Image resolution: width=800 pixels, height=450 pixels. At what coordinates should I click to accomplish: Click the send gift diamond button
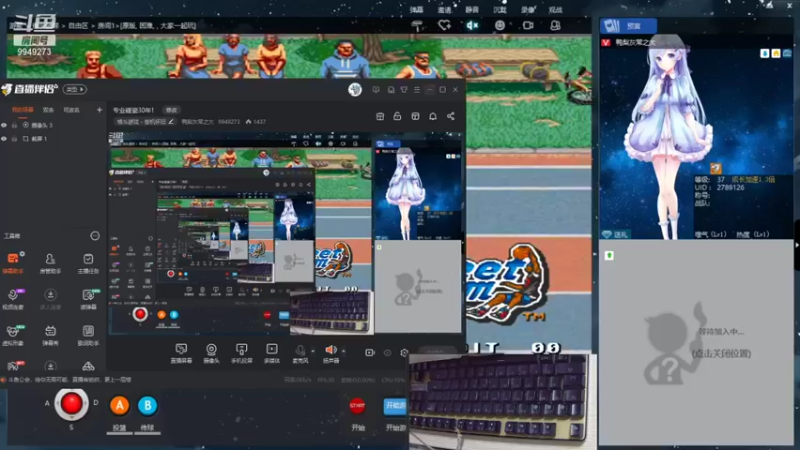tap(616, 234)
